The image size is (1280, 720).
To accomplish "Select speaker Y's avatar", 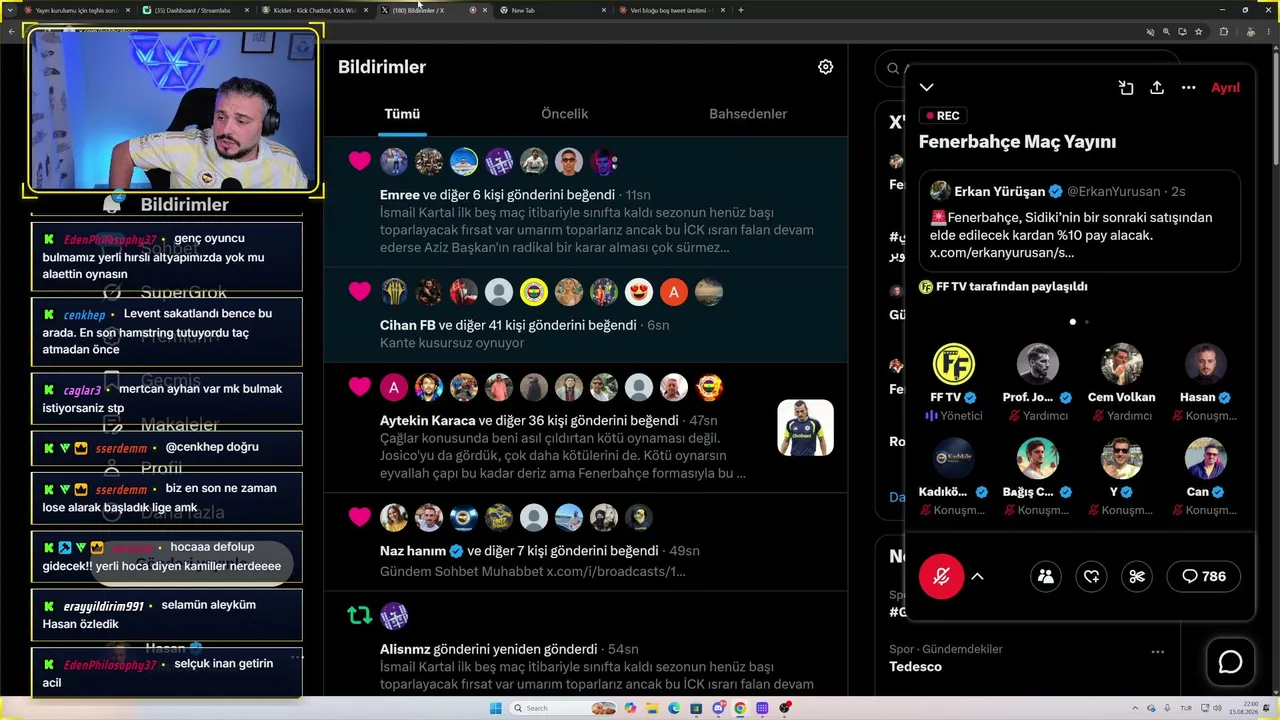I will 1121,458.
